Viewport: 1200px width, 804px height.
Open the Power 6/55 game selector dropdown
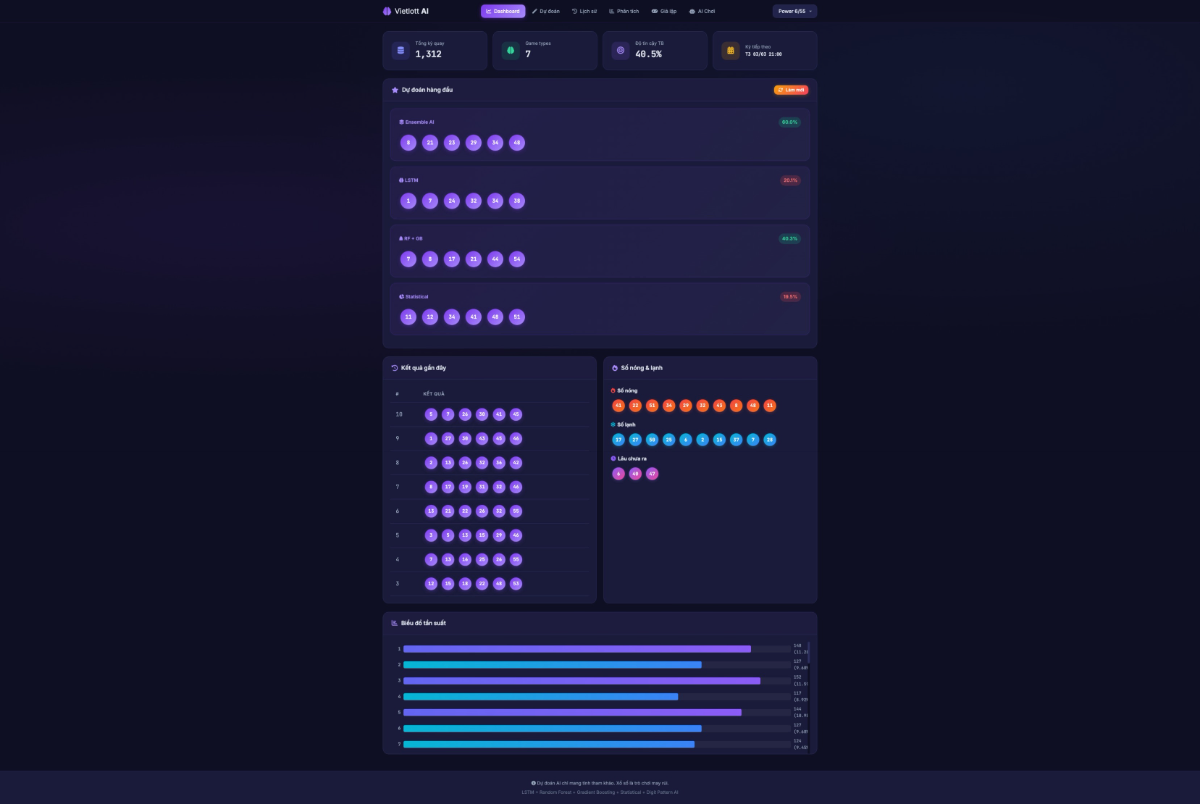(x=793, y=11)
